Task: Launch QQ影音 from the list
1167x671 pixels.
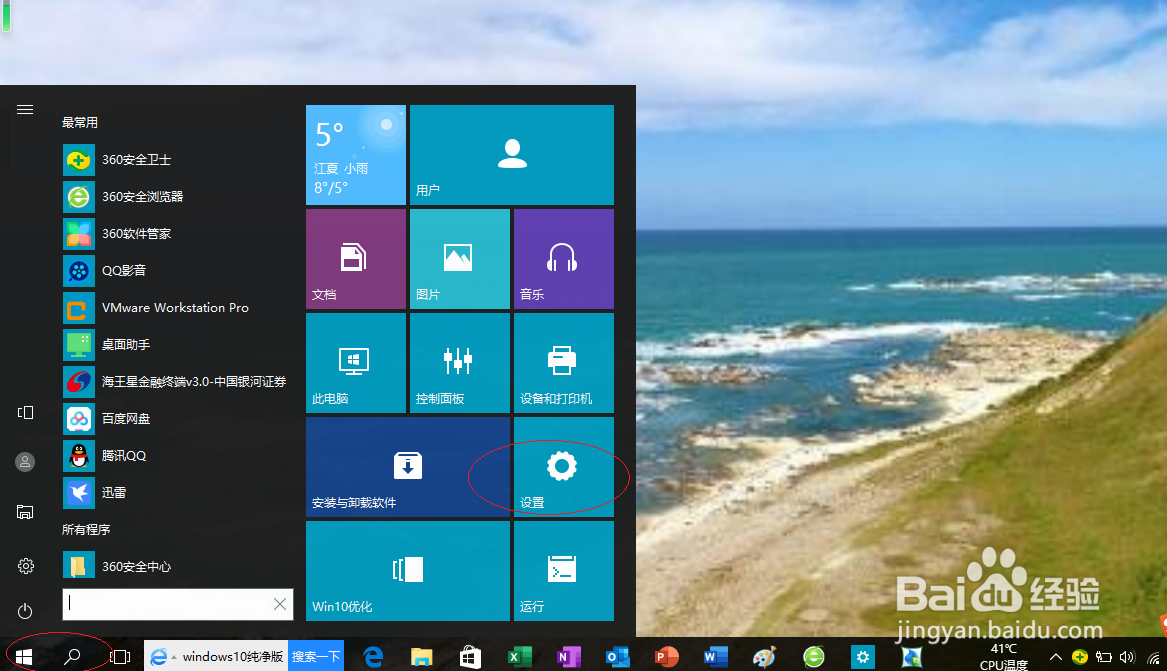Action: point(177,271)
